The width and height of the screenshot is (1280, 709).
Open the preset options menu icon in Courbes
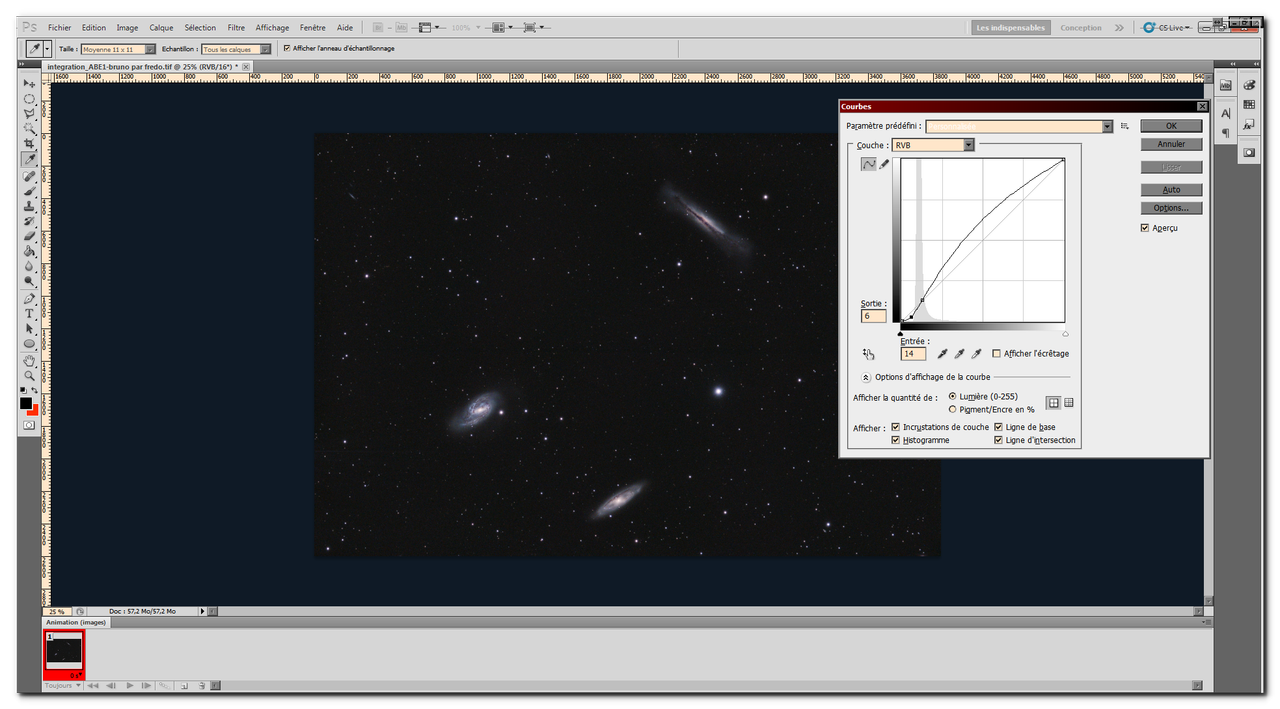(1125, 126)
